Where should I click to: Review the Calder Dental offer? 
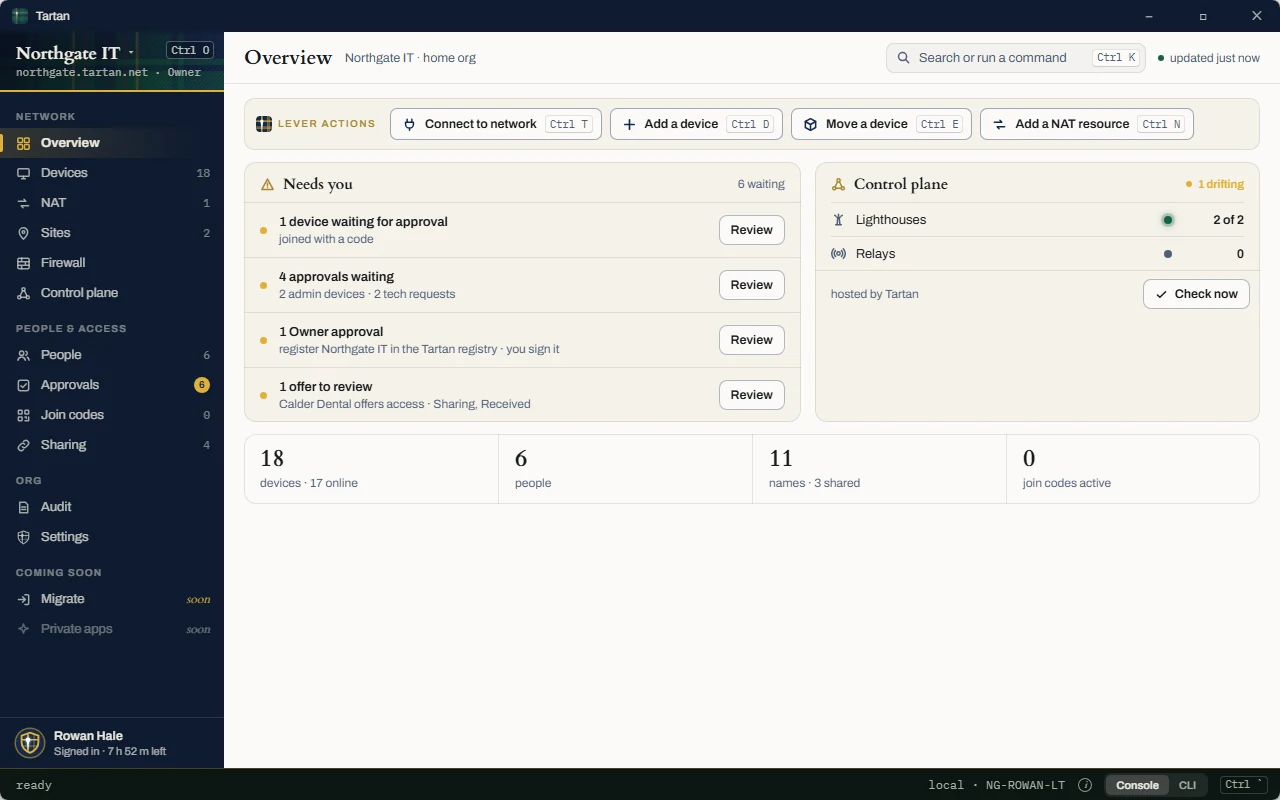click(752, 395)
